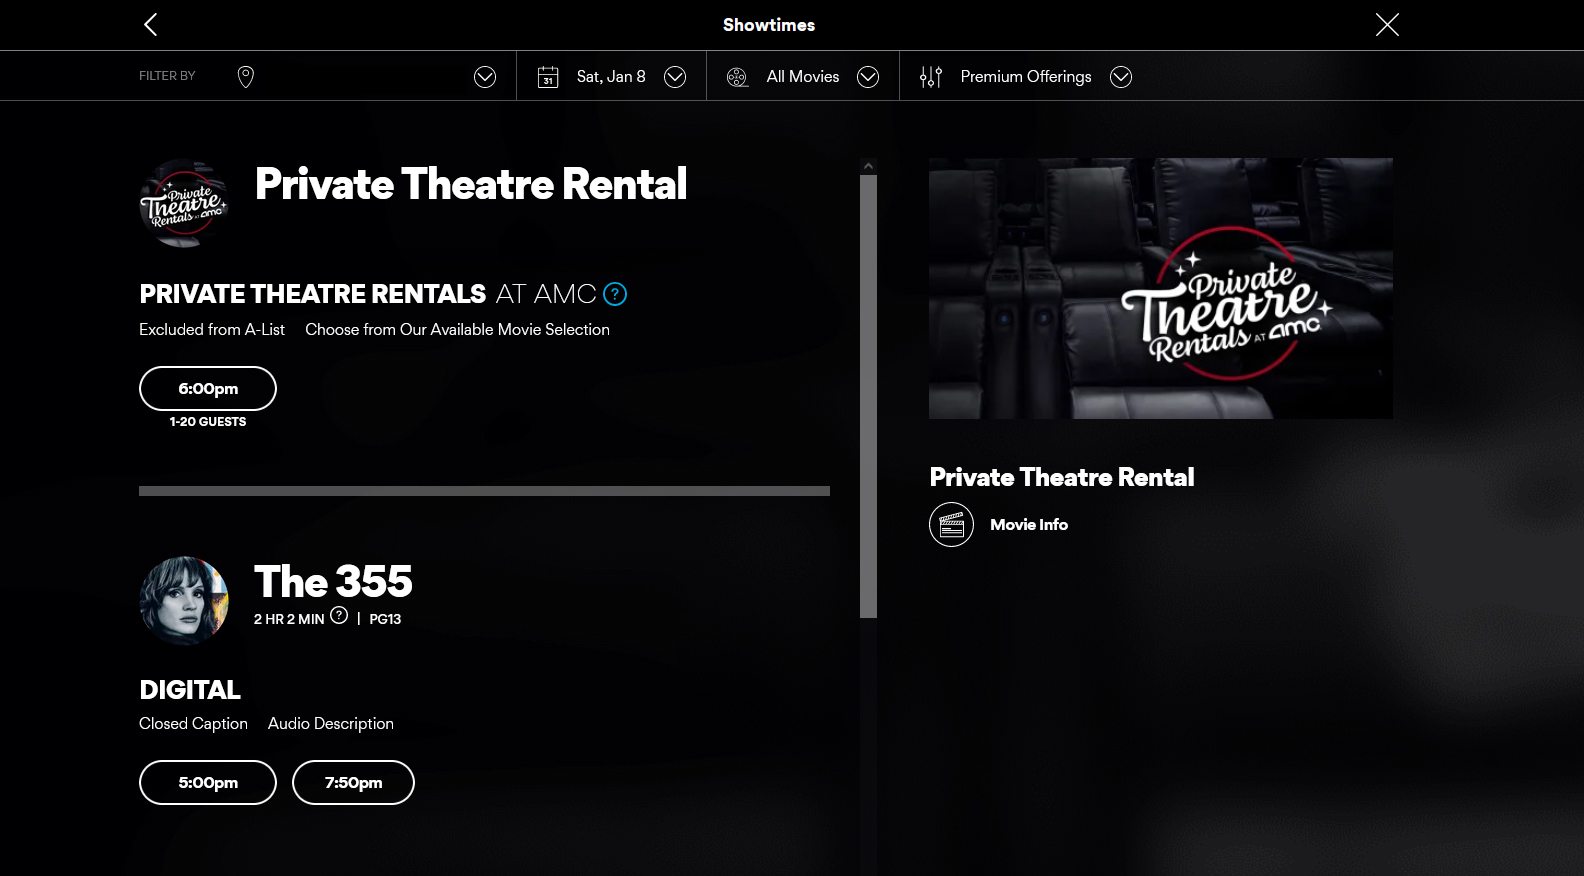Open the Private Theatre Rental title
1584x876 pixels.
tap(471, 184)
